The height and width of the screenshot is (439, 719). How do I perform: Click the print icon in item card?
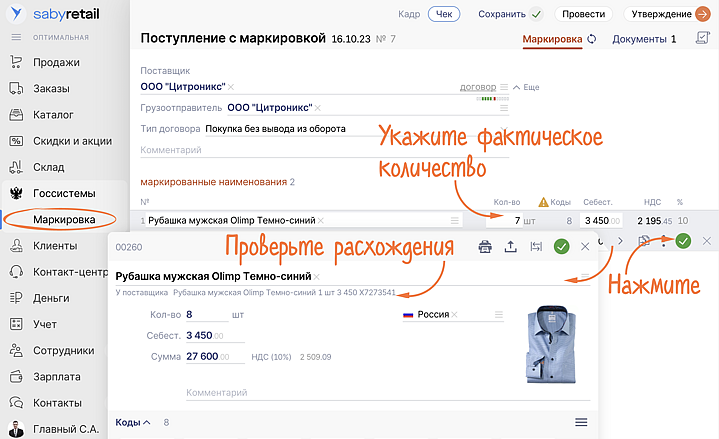point(485,247)
